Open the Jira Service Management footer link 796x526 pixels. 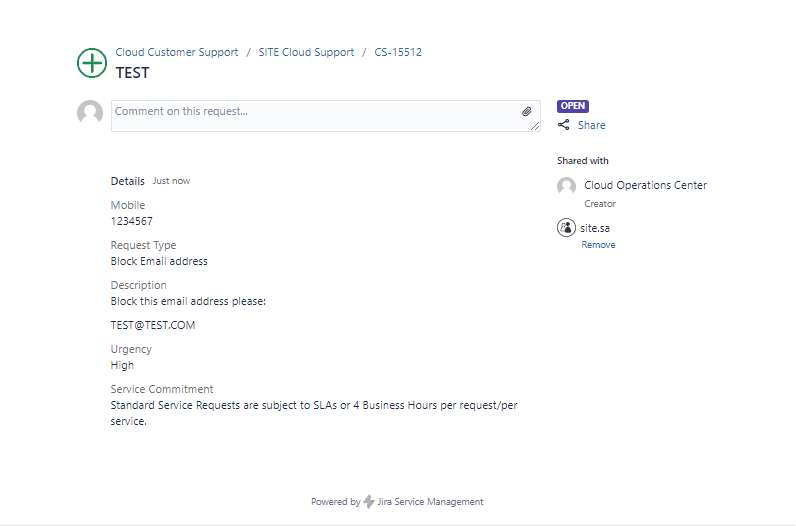point(430,502)
